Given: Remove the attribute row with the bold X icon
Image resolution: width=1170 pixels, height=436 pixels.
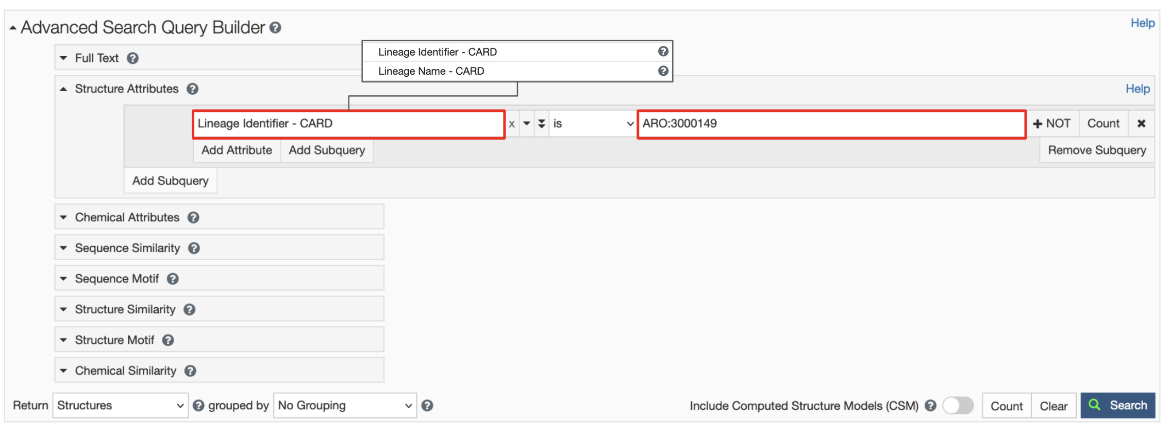Looking at the screenshot, I should (x=1141, y=124).
